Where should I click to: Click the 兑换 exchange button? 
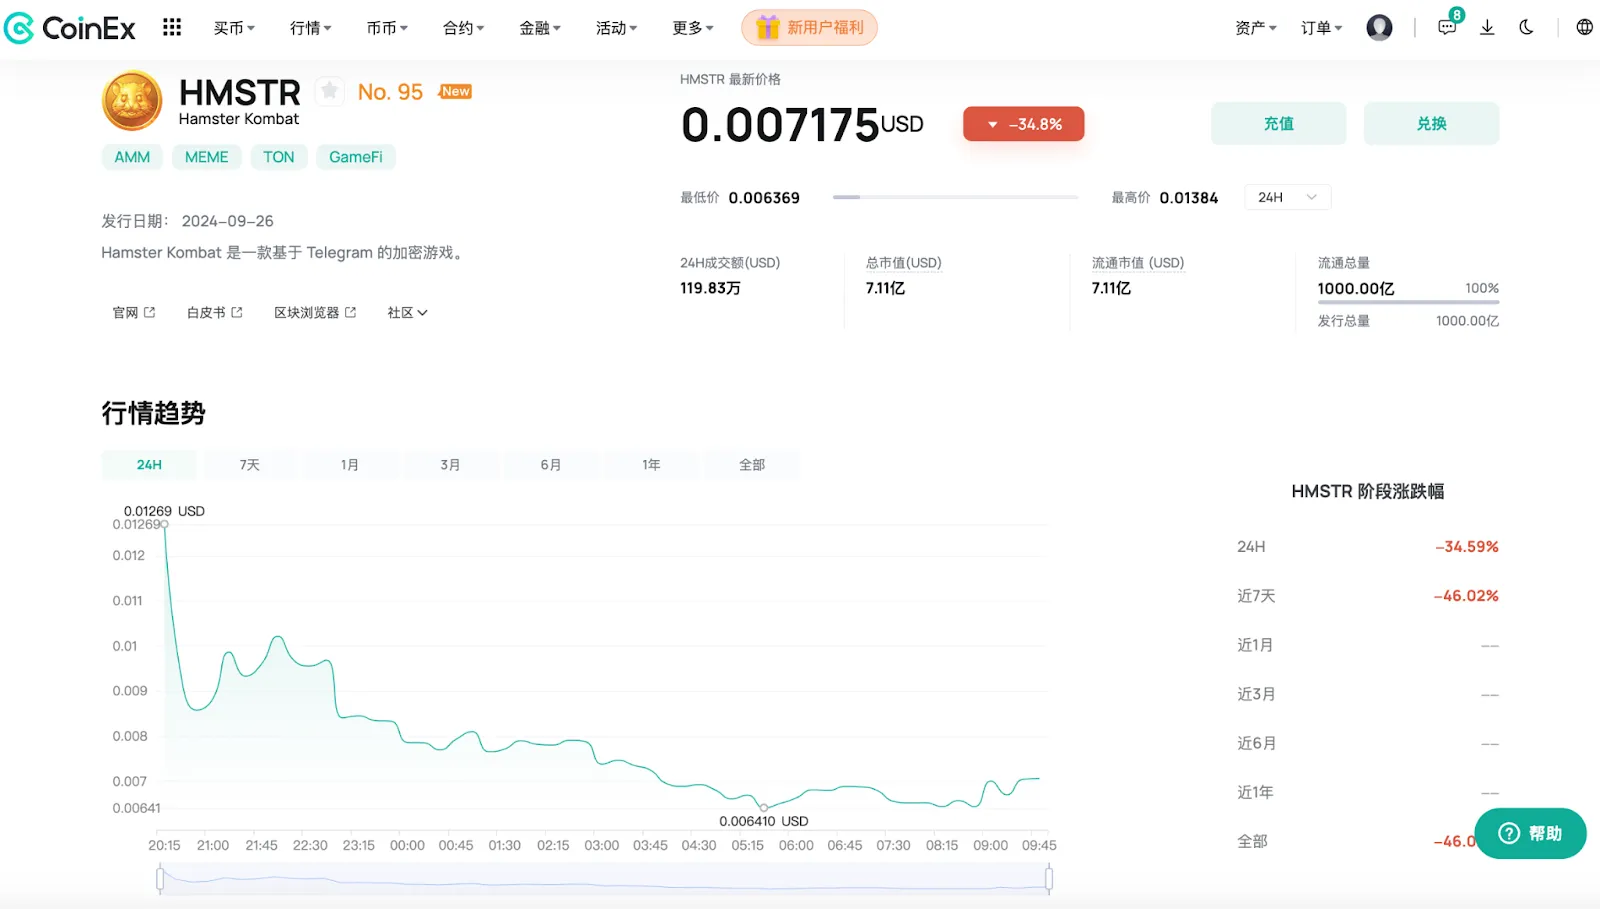(1431, 124)
